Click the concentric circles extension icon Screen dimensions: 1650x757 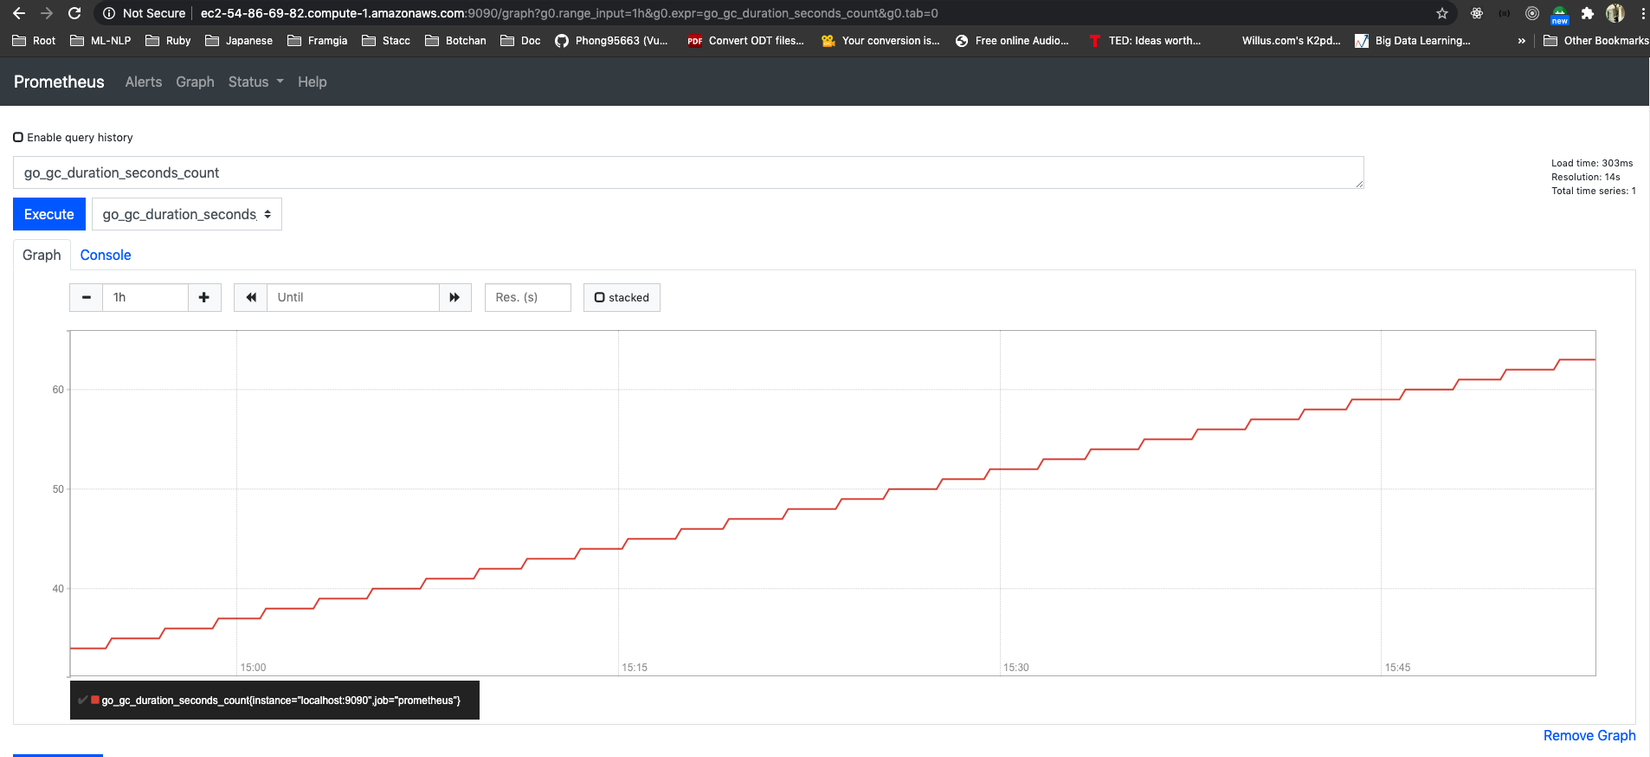(x=1532, y=13)
